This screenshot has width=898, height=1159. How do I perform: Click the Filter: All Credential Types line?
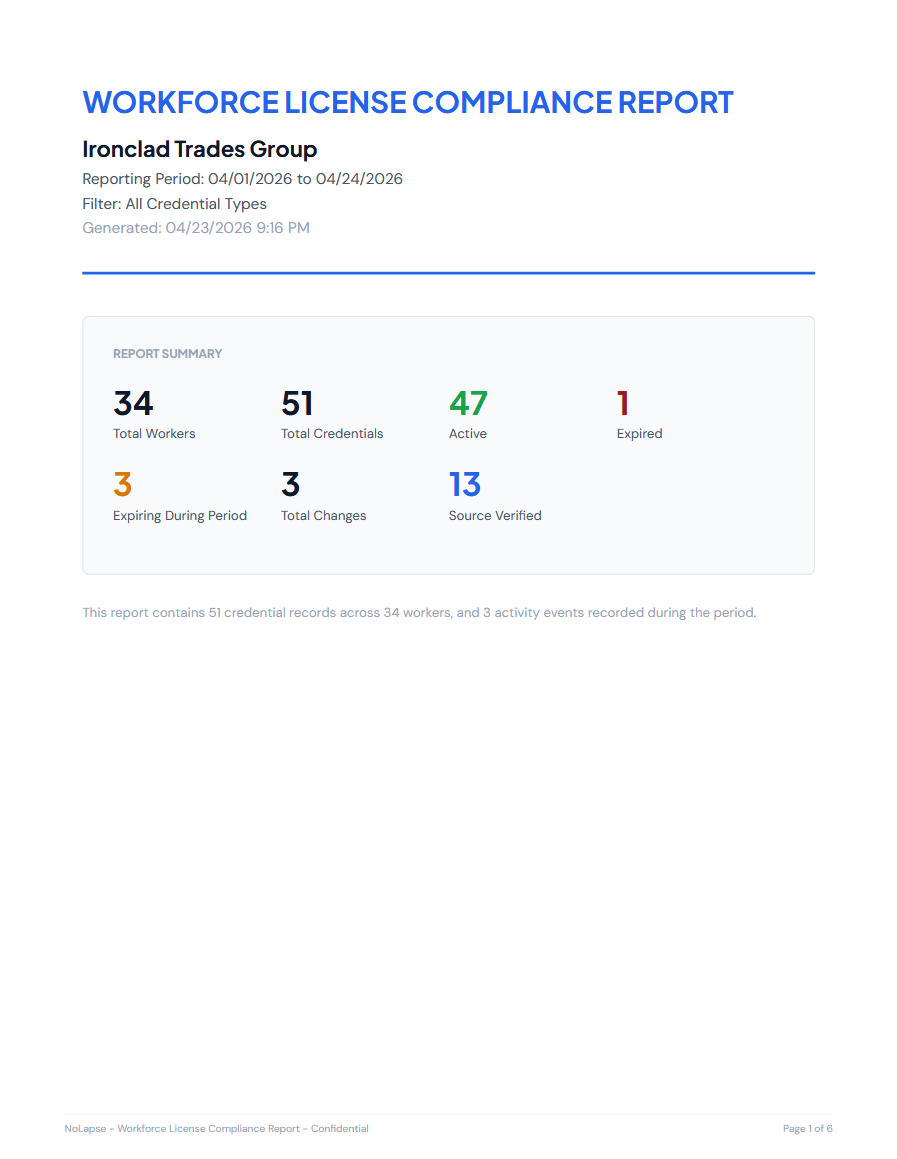(x=174, y=204)
